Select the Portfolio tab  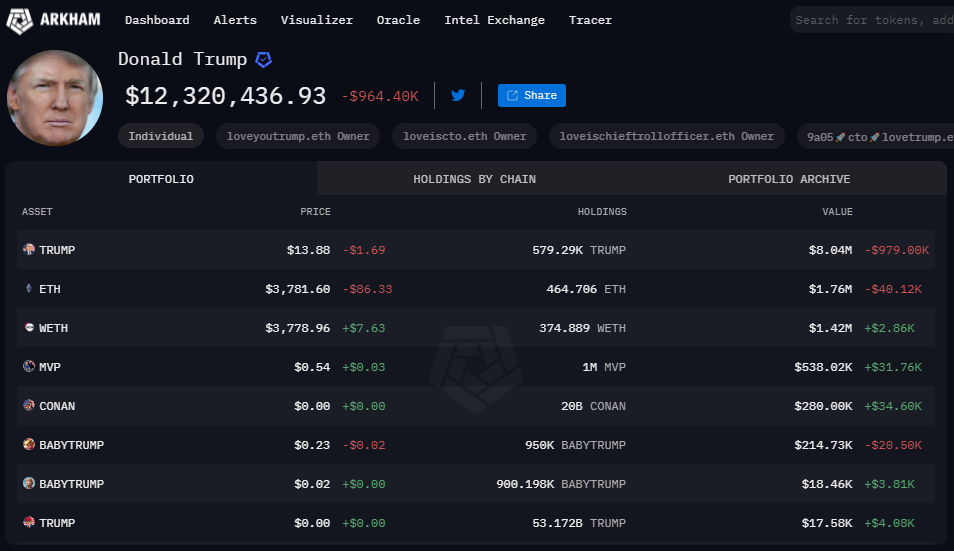(161, 179)
